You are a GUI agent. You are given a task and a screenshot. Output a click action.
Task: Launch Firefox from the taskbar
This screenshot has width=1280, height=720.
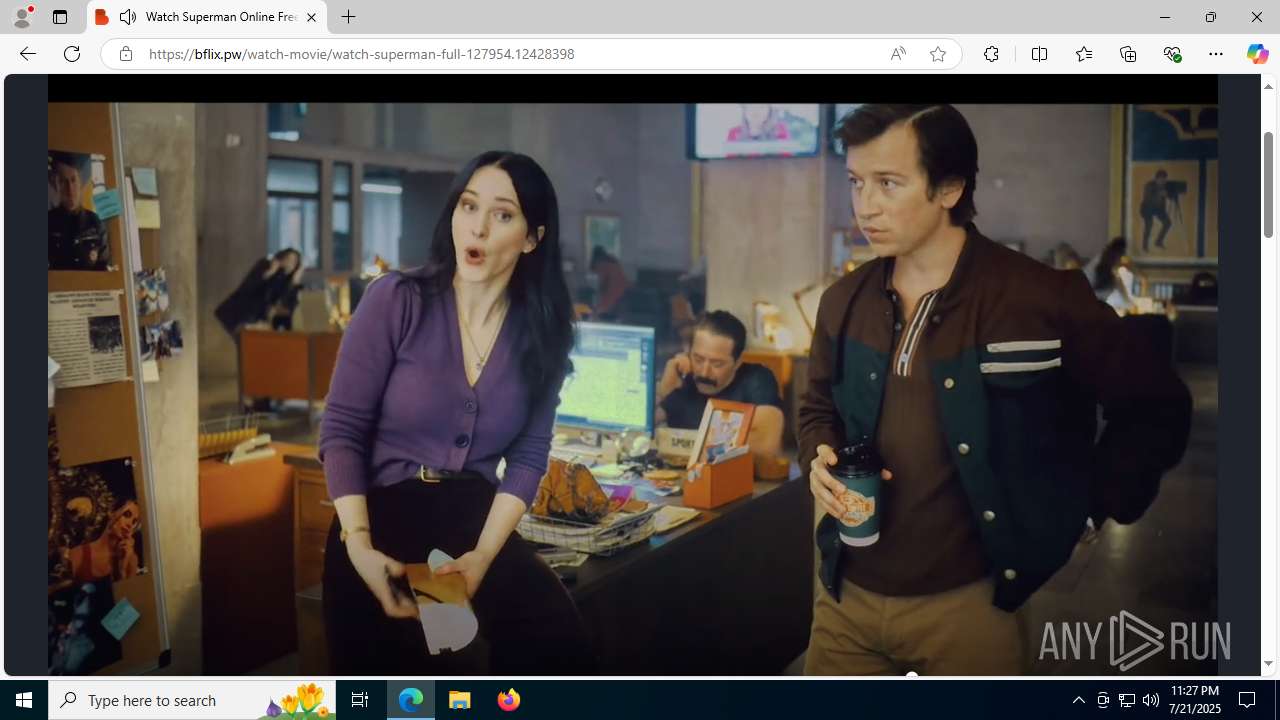click(x=508, y=700)
